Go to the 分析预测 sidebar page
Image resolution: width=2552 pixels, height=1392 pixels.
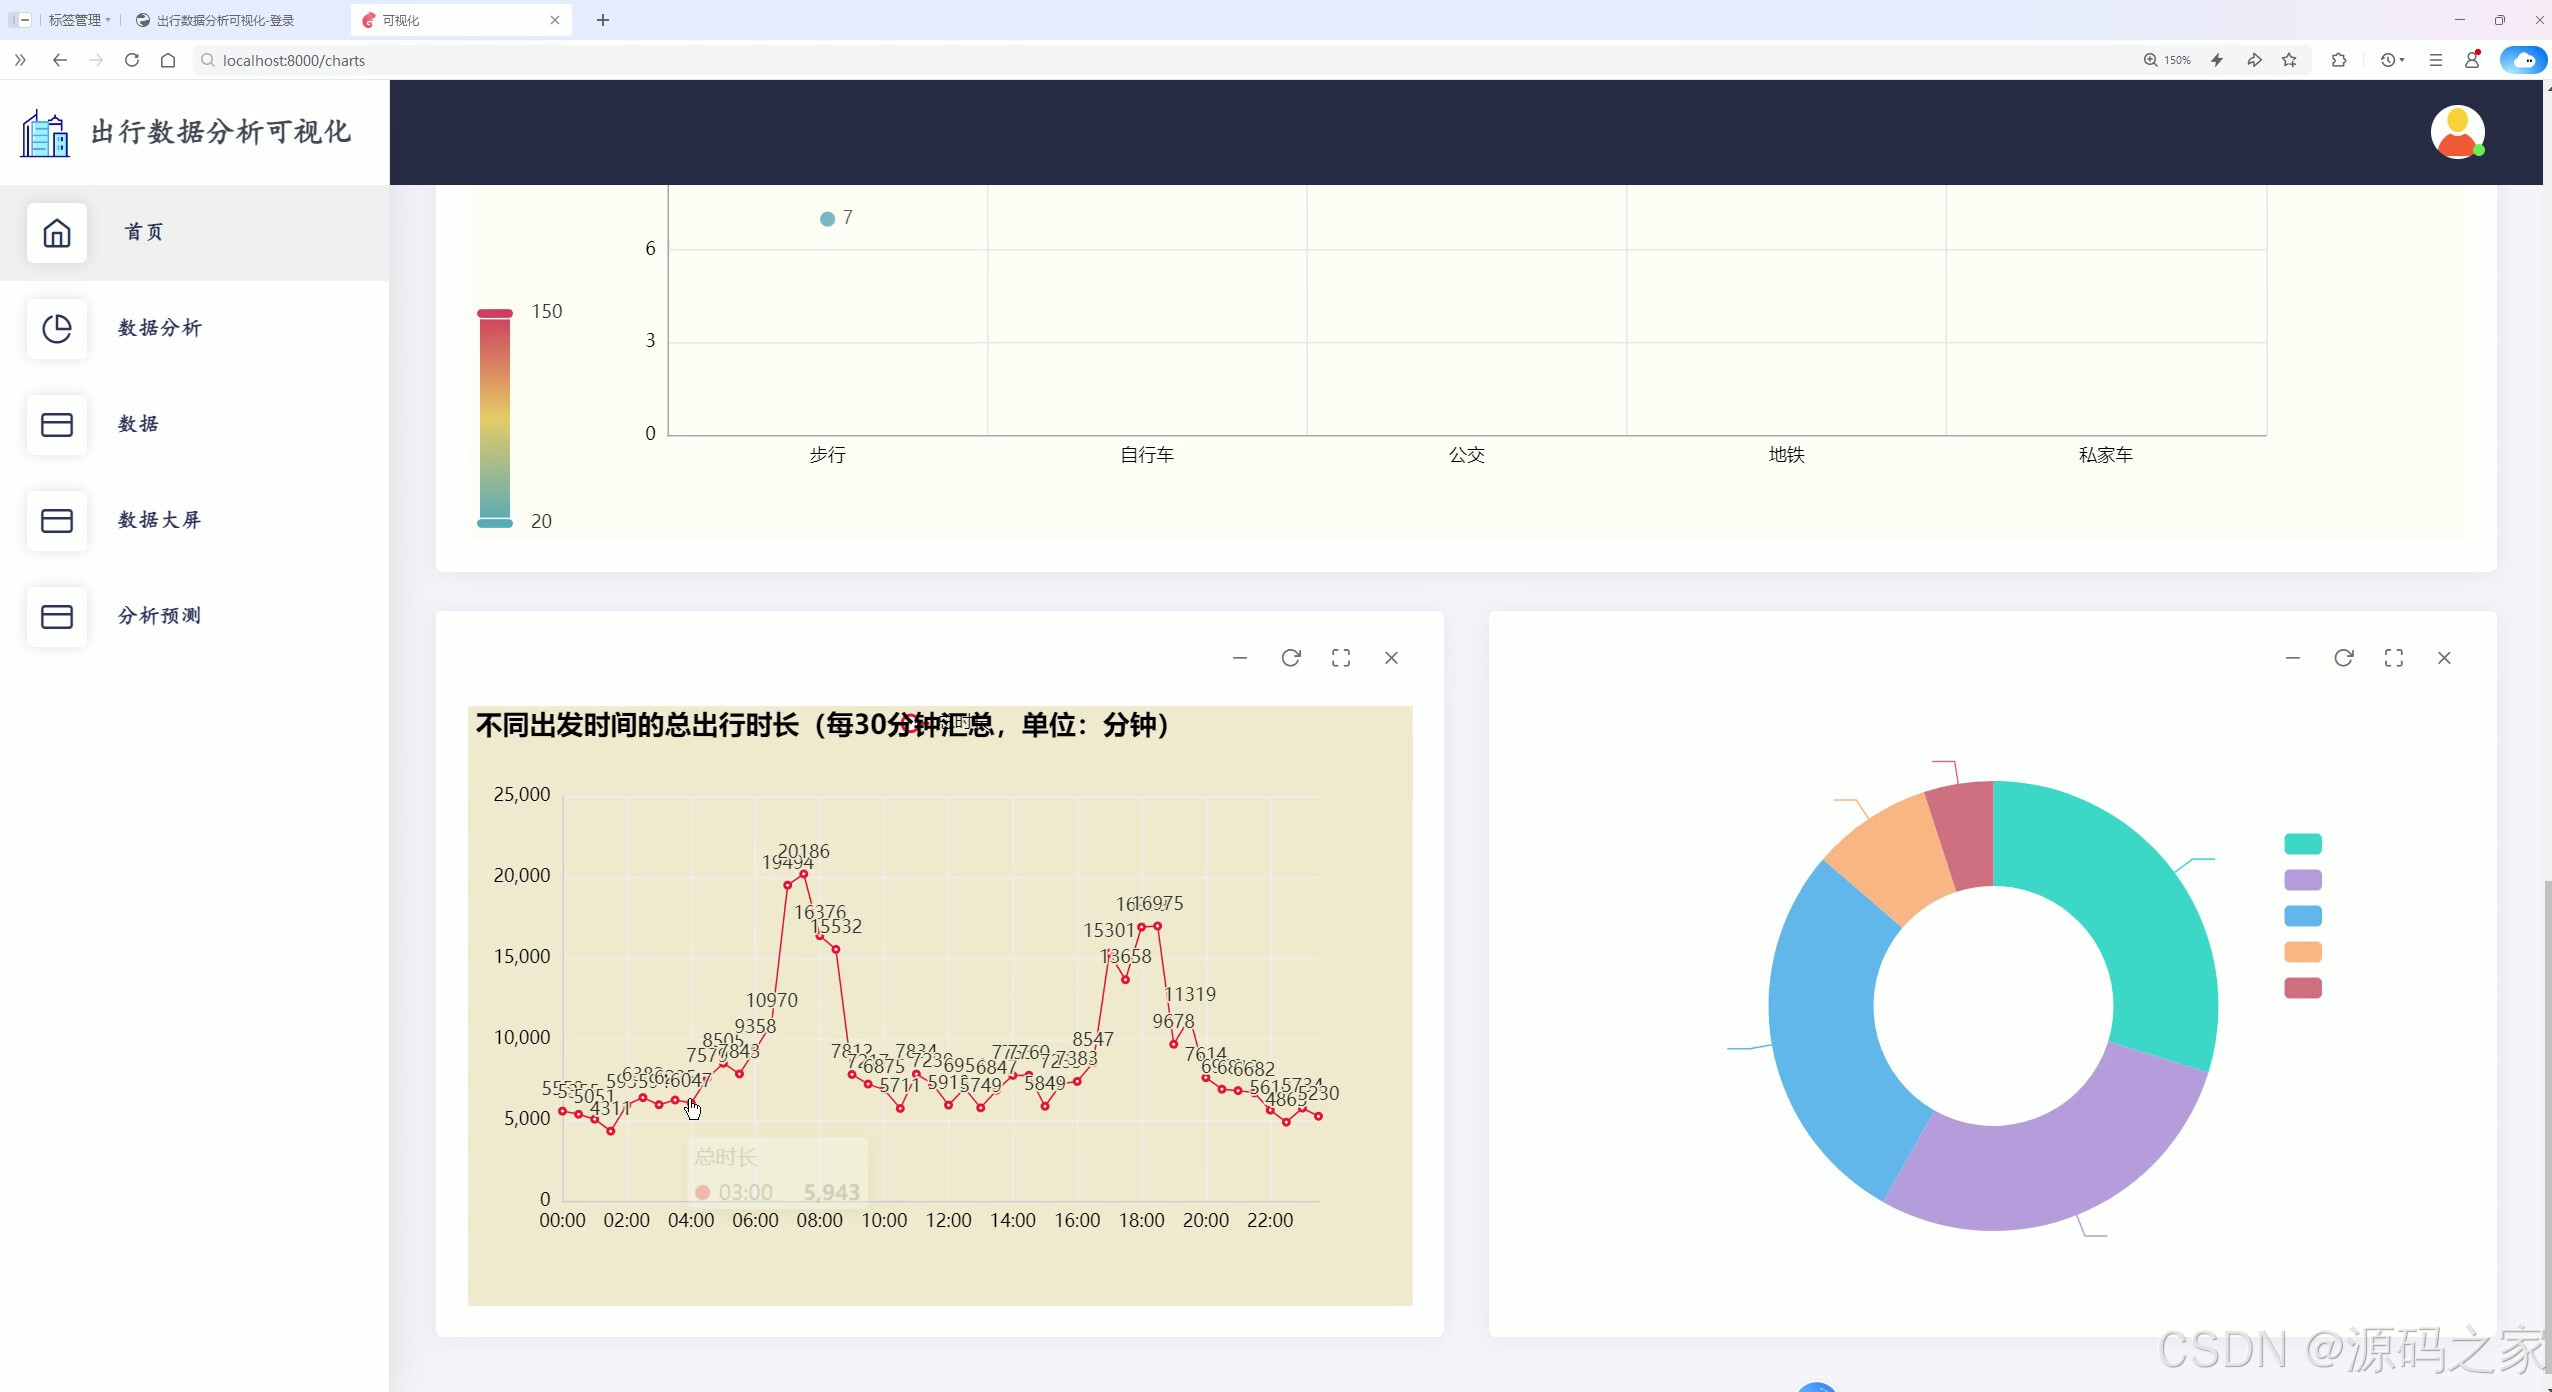click(159, 616)
